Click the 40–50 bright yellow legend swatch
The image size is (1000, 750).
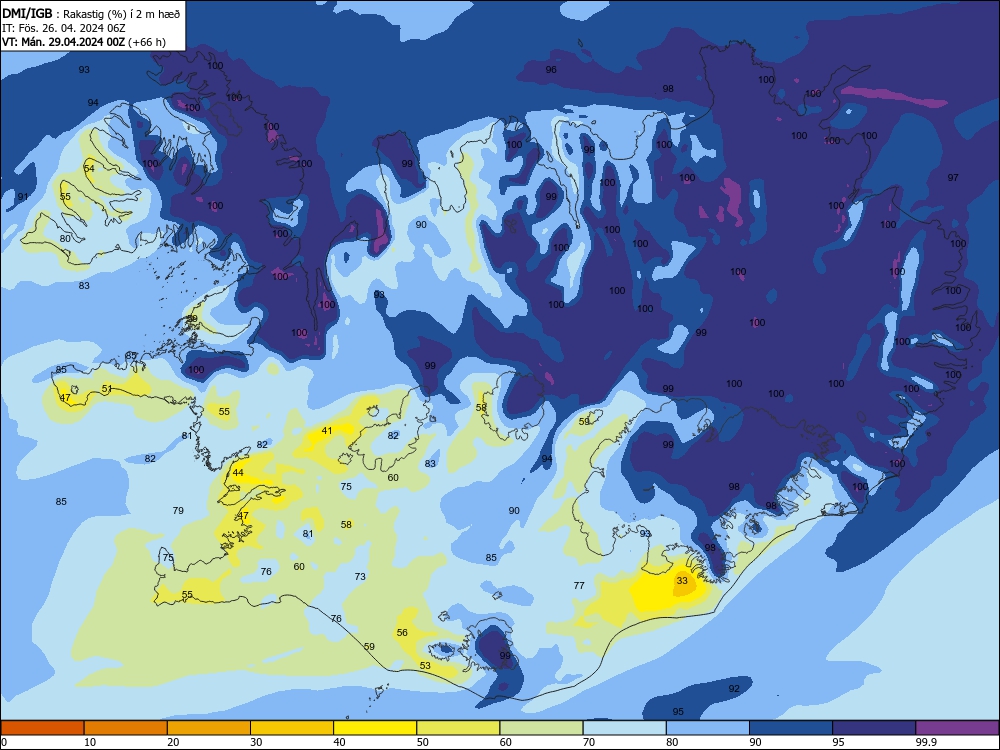pyautogui.click(x=375, y=728)
